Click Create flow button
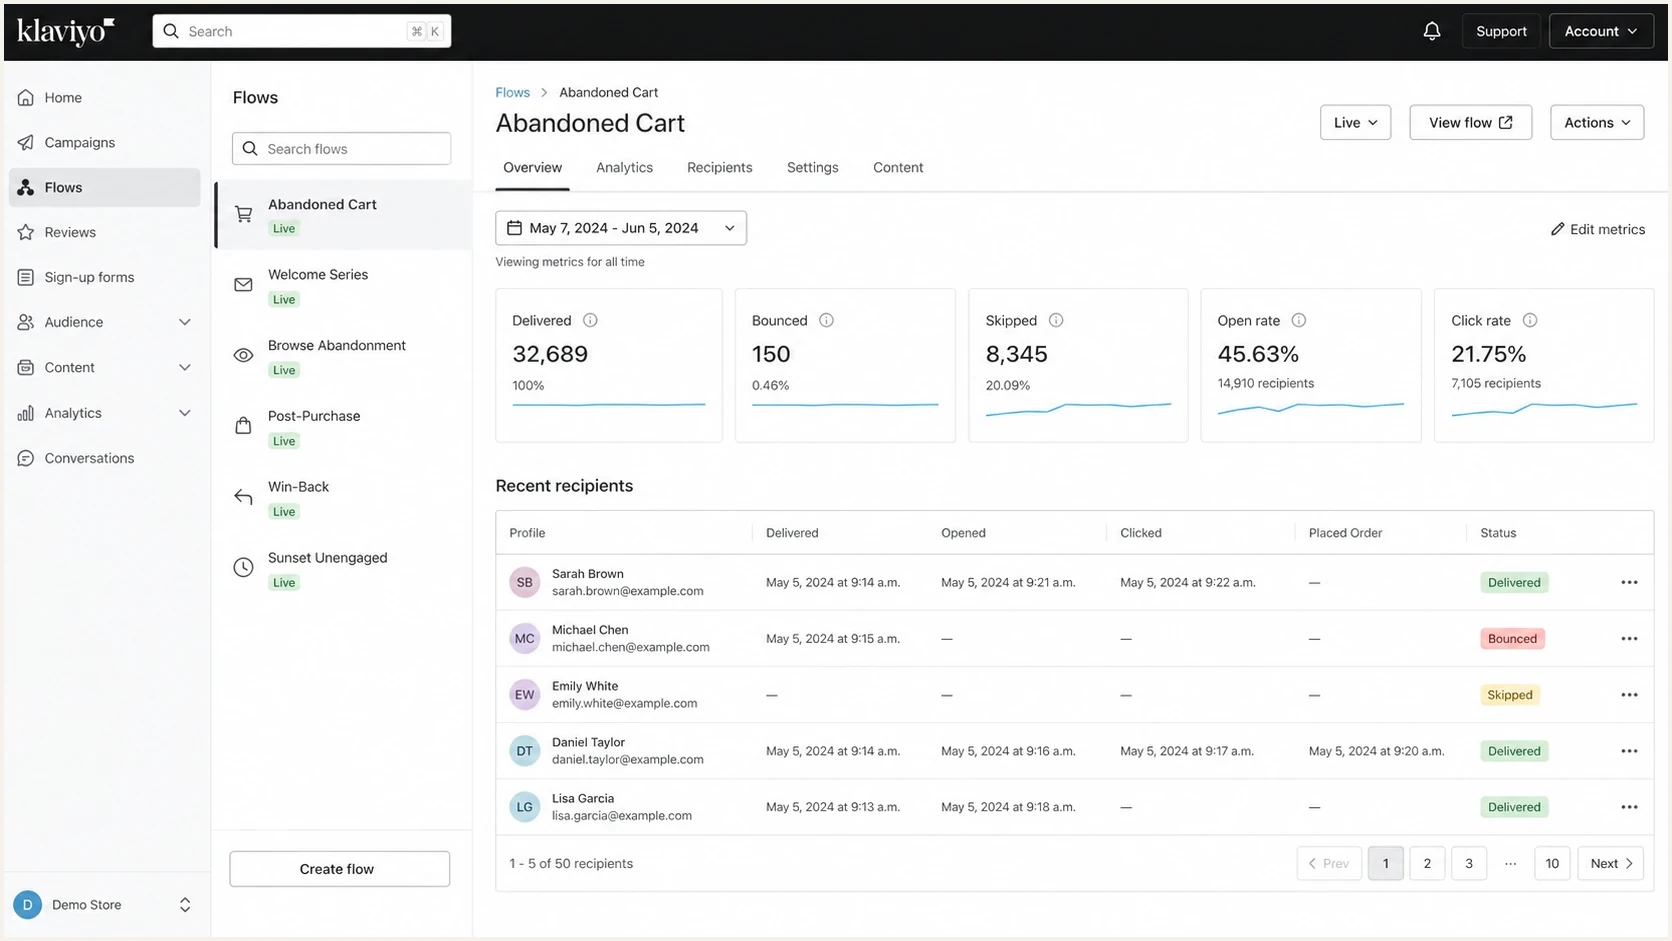This screenshot has width=1672, height=941. coord(339,868)
